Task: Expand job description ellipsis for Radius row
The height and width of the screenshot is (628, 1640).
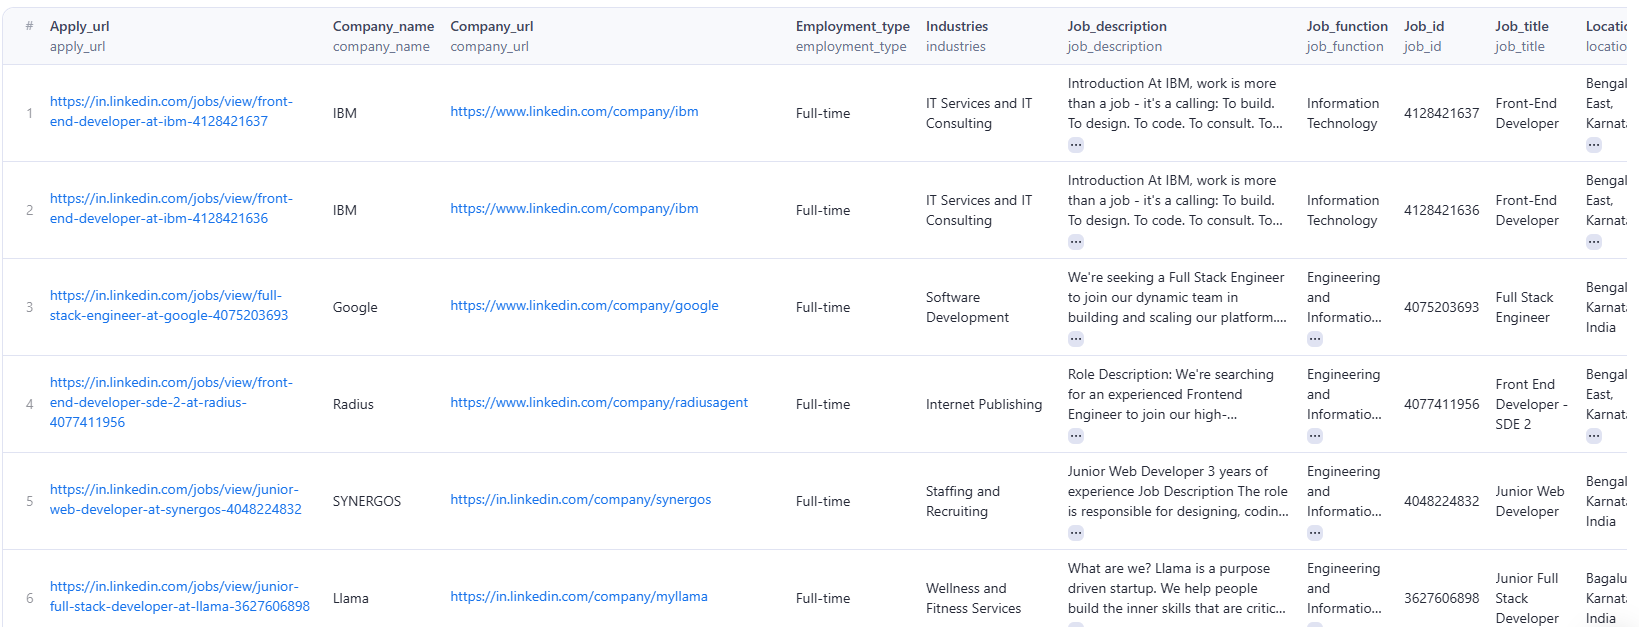Action: (x=1075, y=436)
